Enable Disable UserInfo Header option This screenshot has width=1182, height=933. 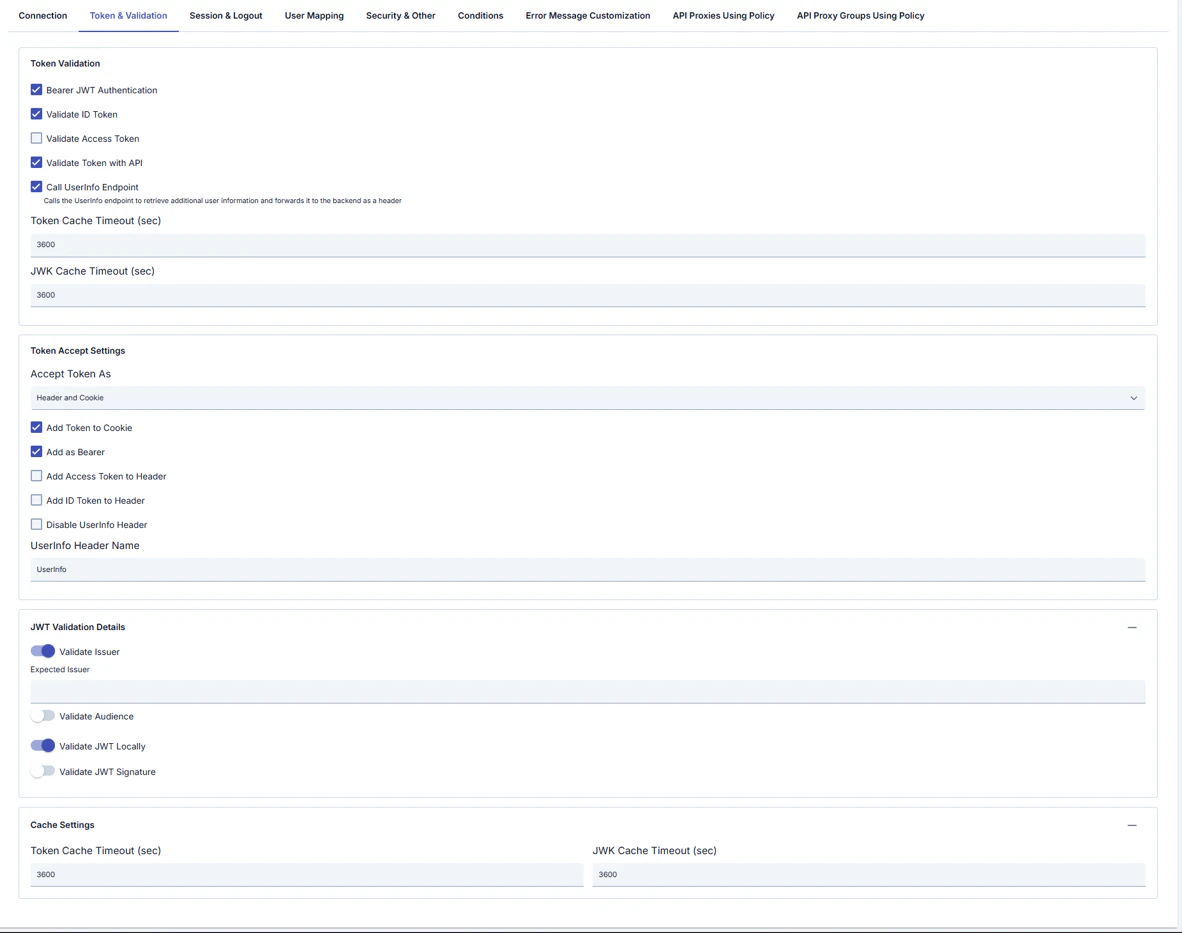36,524
